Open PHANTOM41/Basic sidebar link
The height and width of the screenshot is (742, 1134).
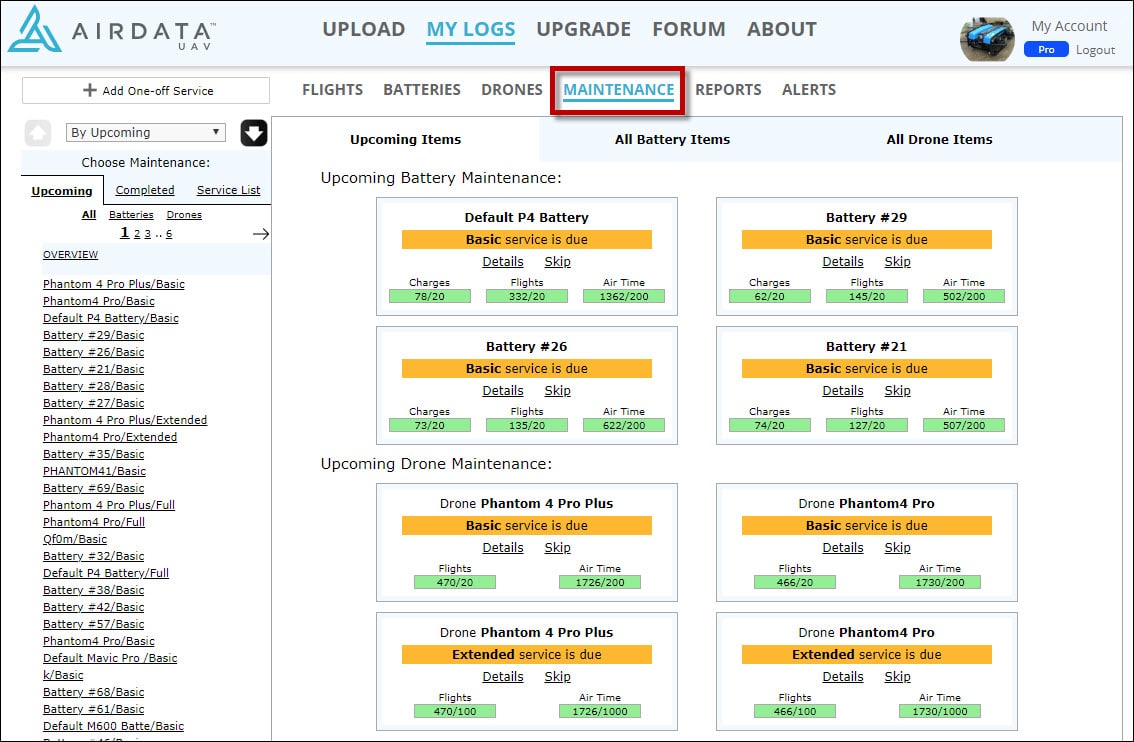pos(94,471)
